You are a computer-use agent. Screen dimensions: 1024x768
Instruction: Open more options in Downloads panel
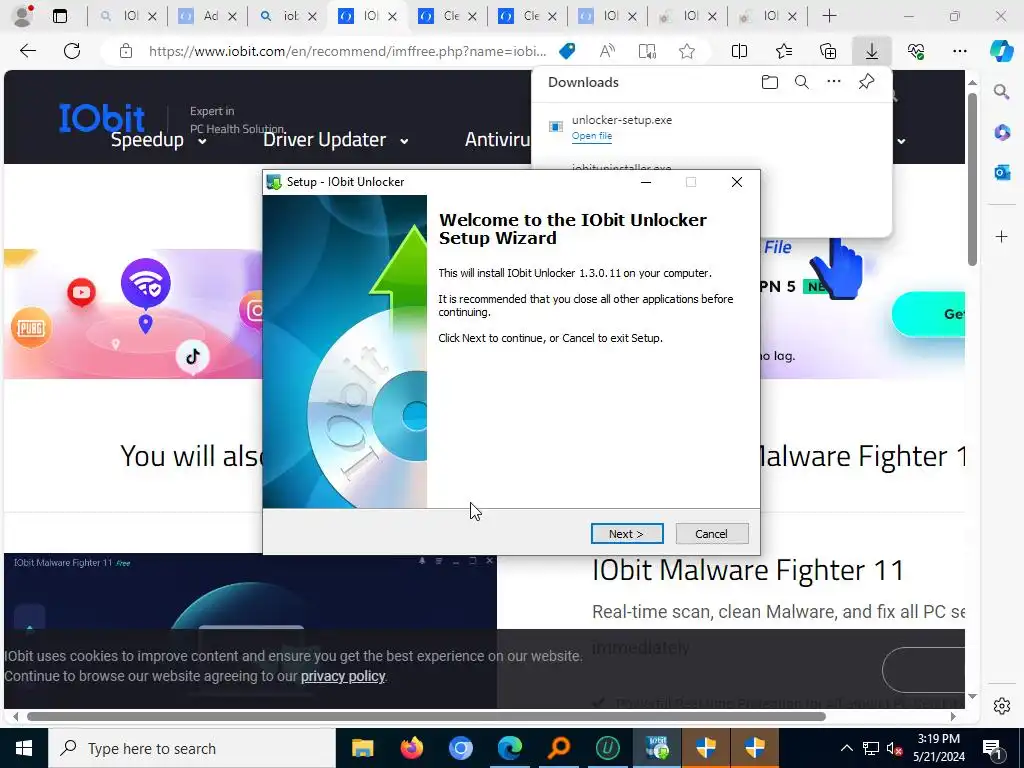click(x=834, y=82)
